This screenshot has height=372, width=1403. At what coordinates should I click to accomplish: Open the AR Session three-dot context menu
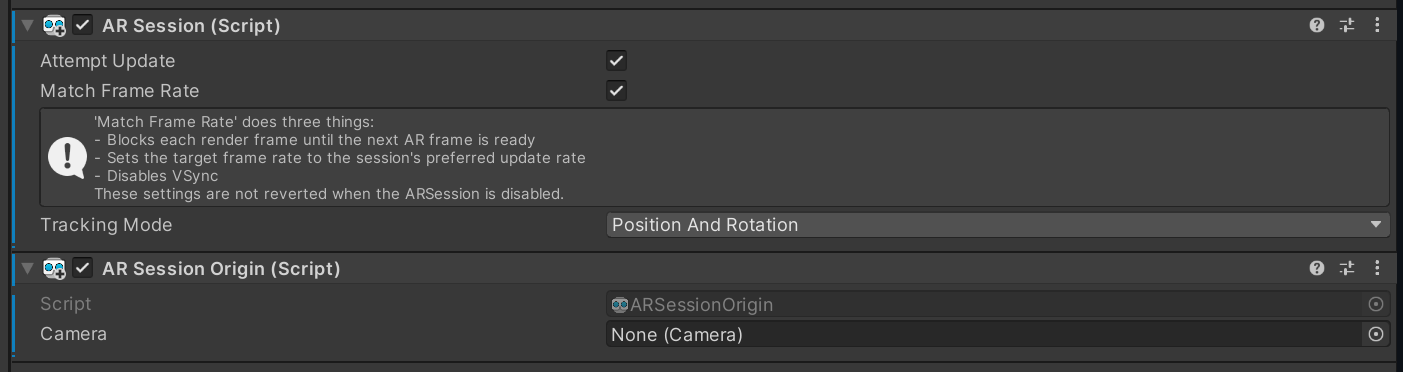pyautogui.click(x=1377, y=26)
